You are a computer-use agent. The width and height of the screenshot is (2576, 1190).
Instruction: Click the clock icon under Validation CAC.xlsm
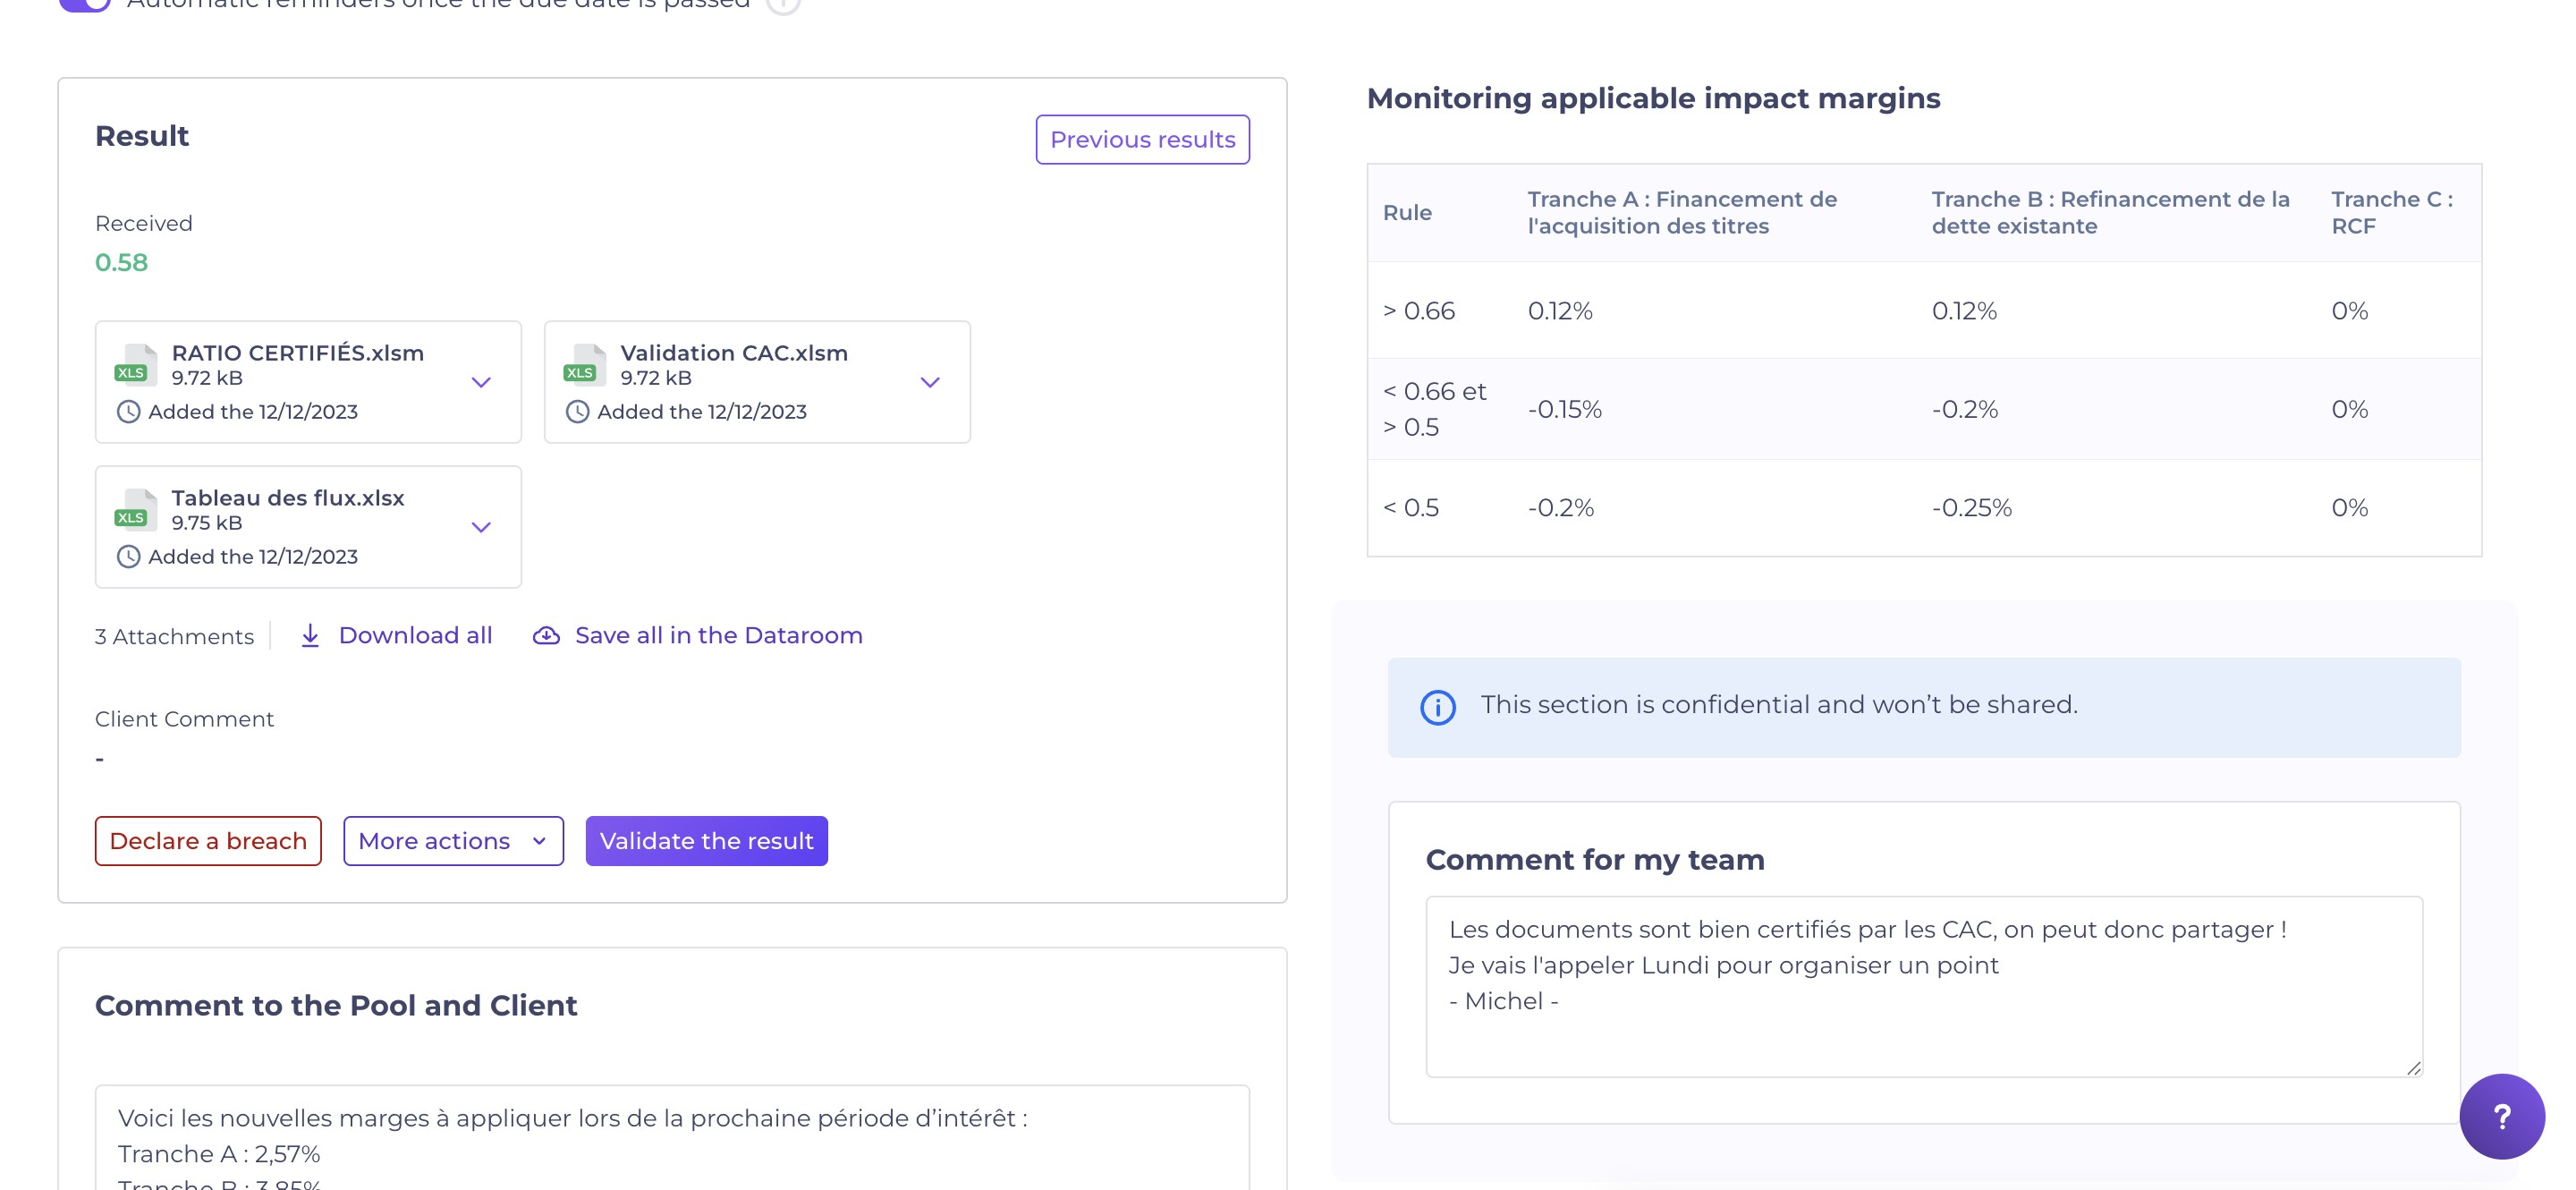577,412
